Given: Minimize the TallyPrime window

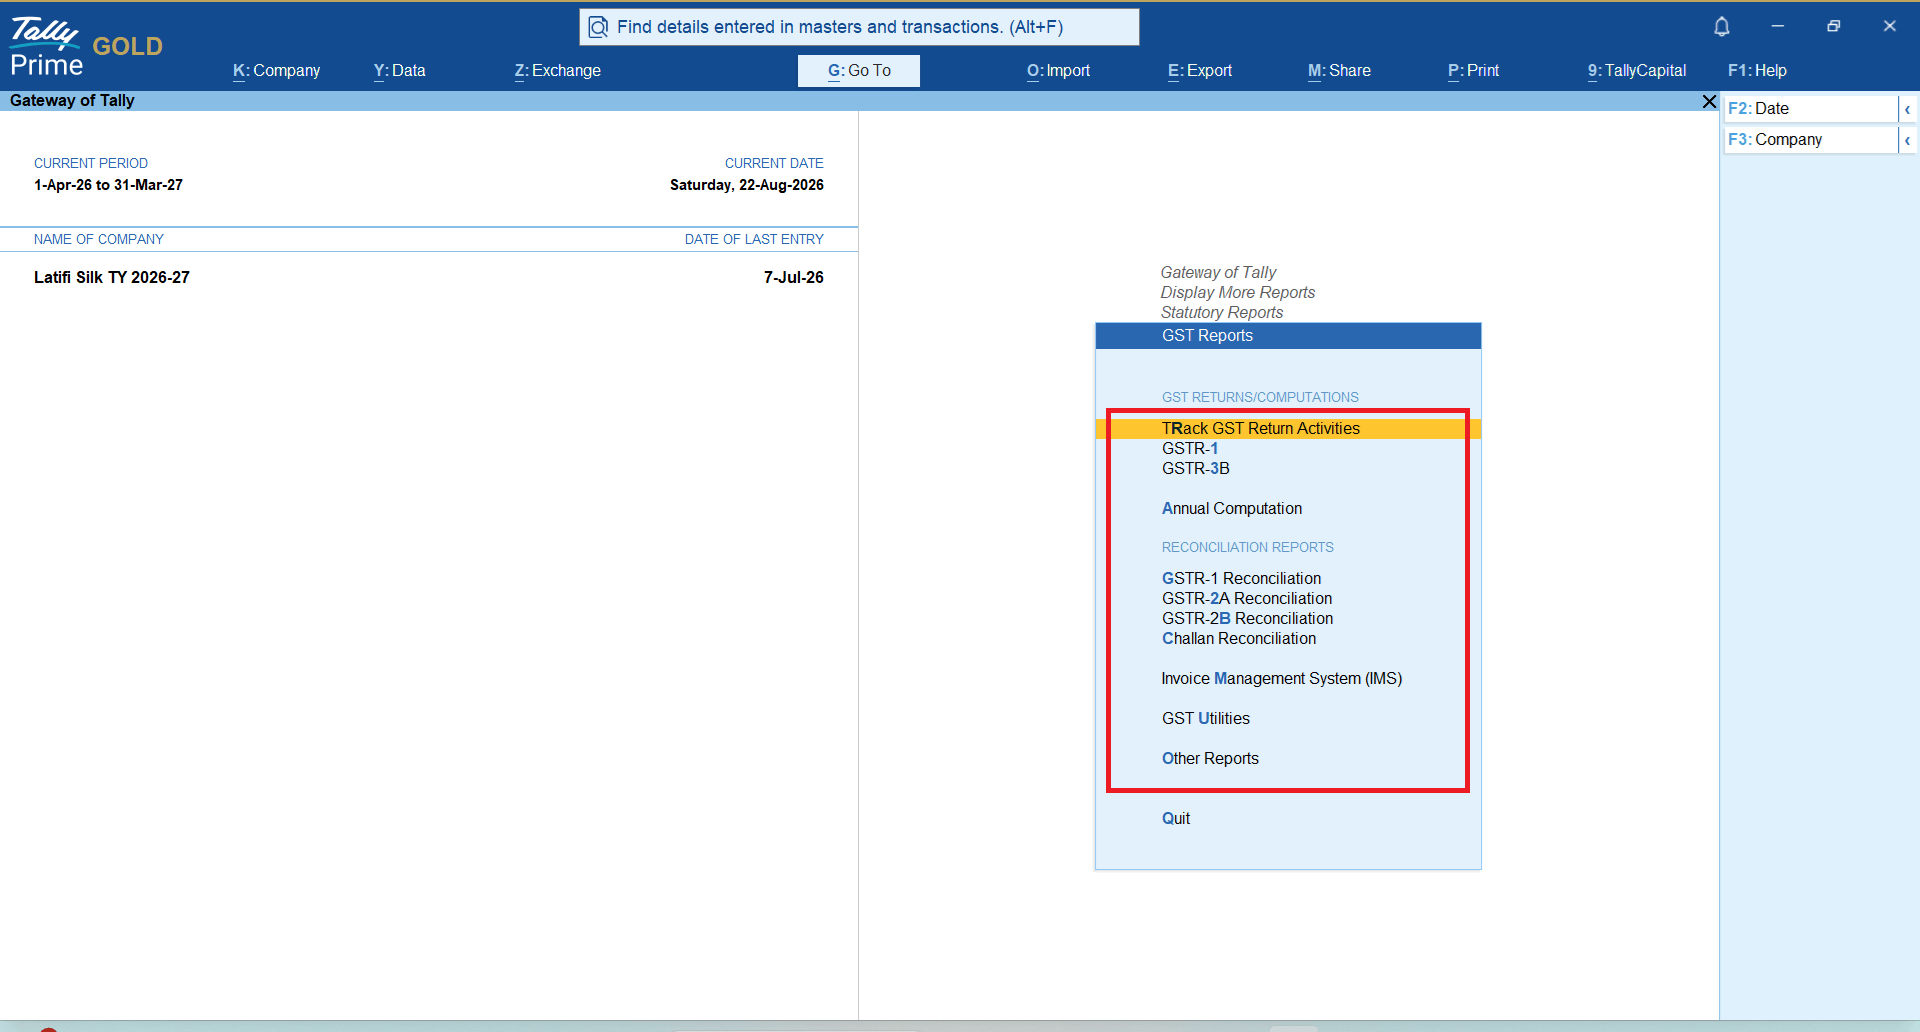Looking at the screenshot, I should [x=1777, y=26].
